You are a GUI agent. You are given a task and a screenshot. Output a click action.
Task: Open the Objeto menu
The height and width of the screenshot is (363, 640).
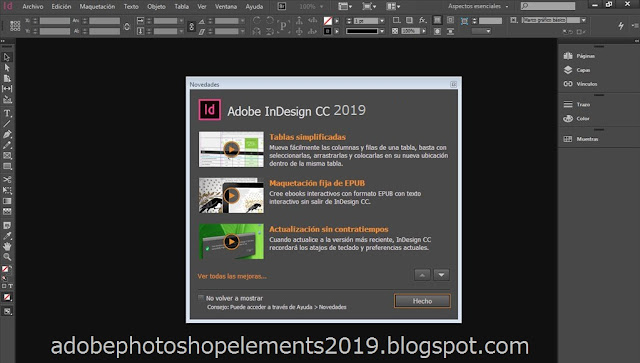coord(156,7)
